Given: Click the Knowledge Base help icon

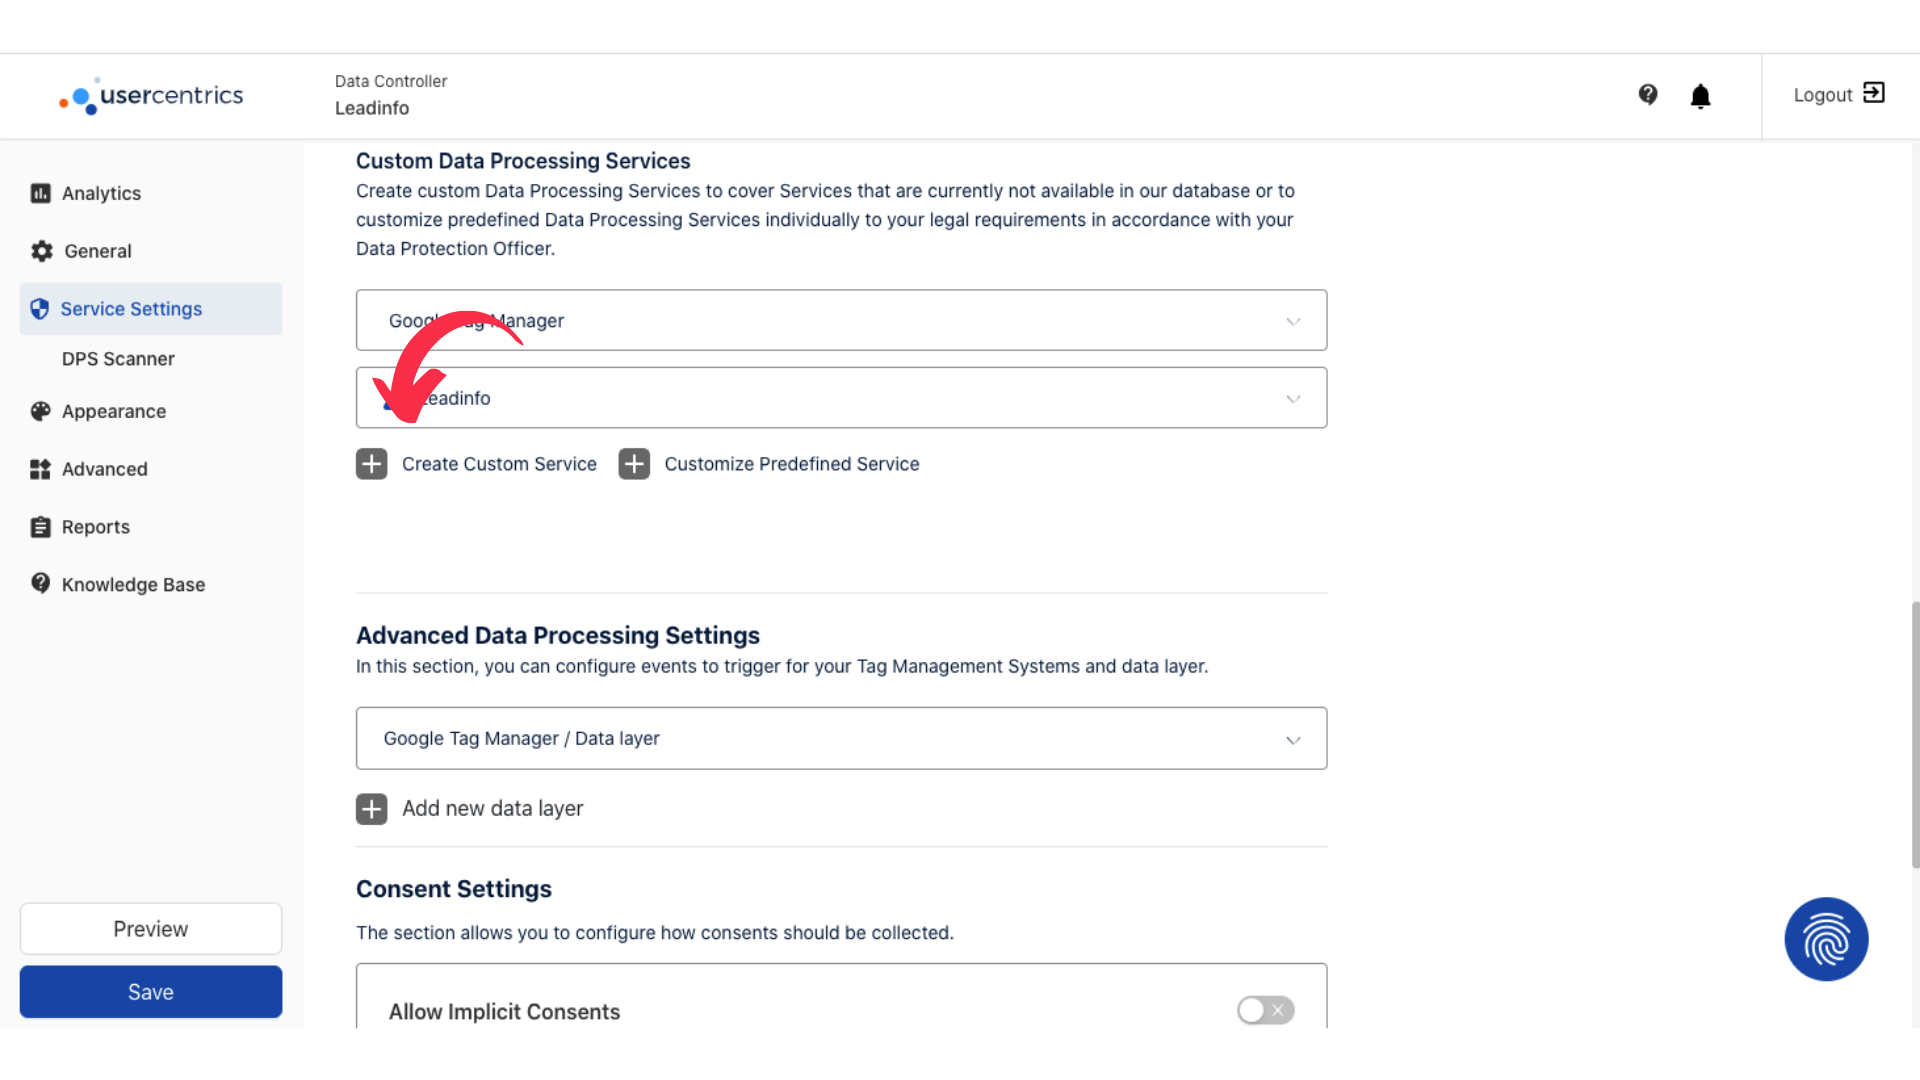Looking at the screenshot, I should pyautogui.click(x=40, y=583).
